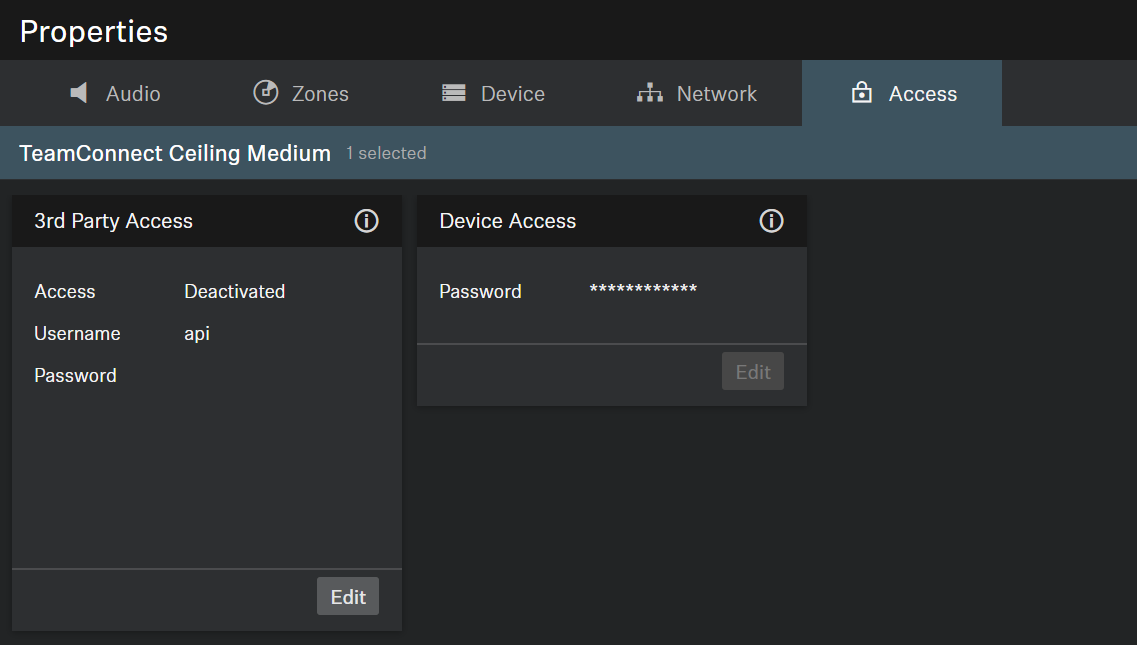Click the 3rd Party Access panel title
This screenshot has width=1137, height=645.
coord(113,221)
